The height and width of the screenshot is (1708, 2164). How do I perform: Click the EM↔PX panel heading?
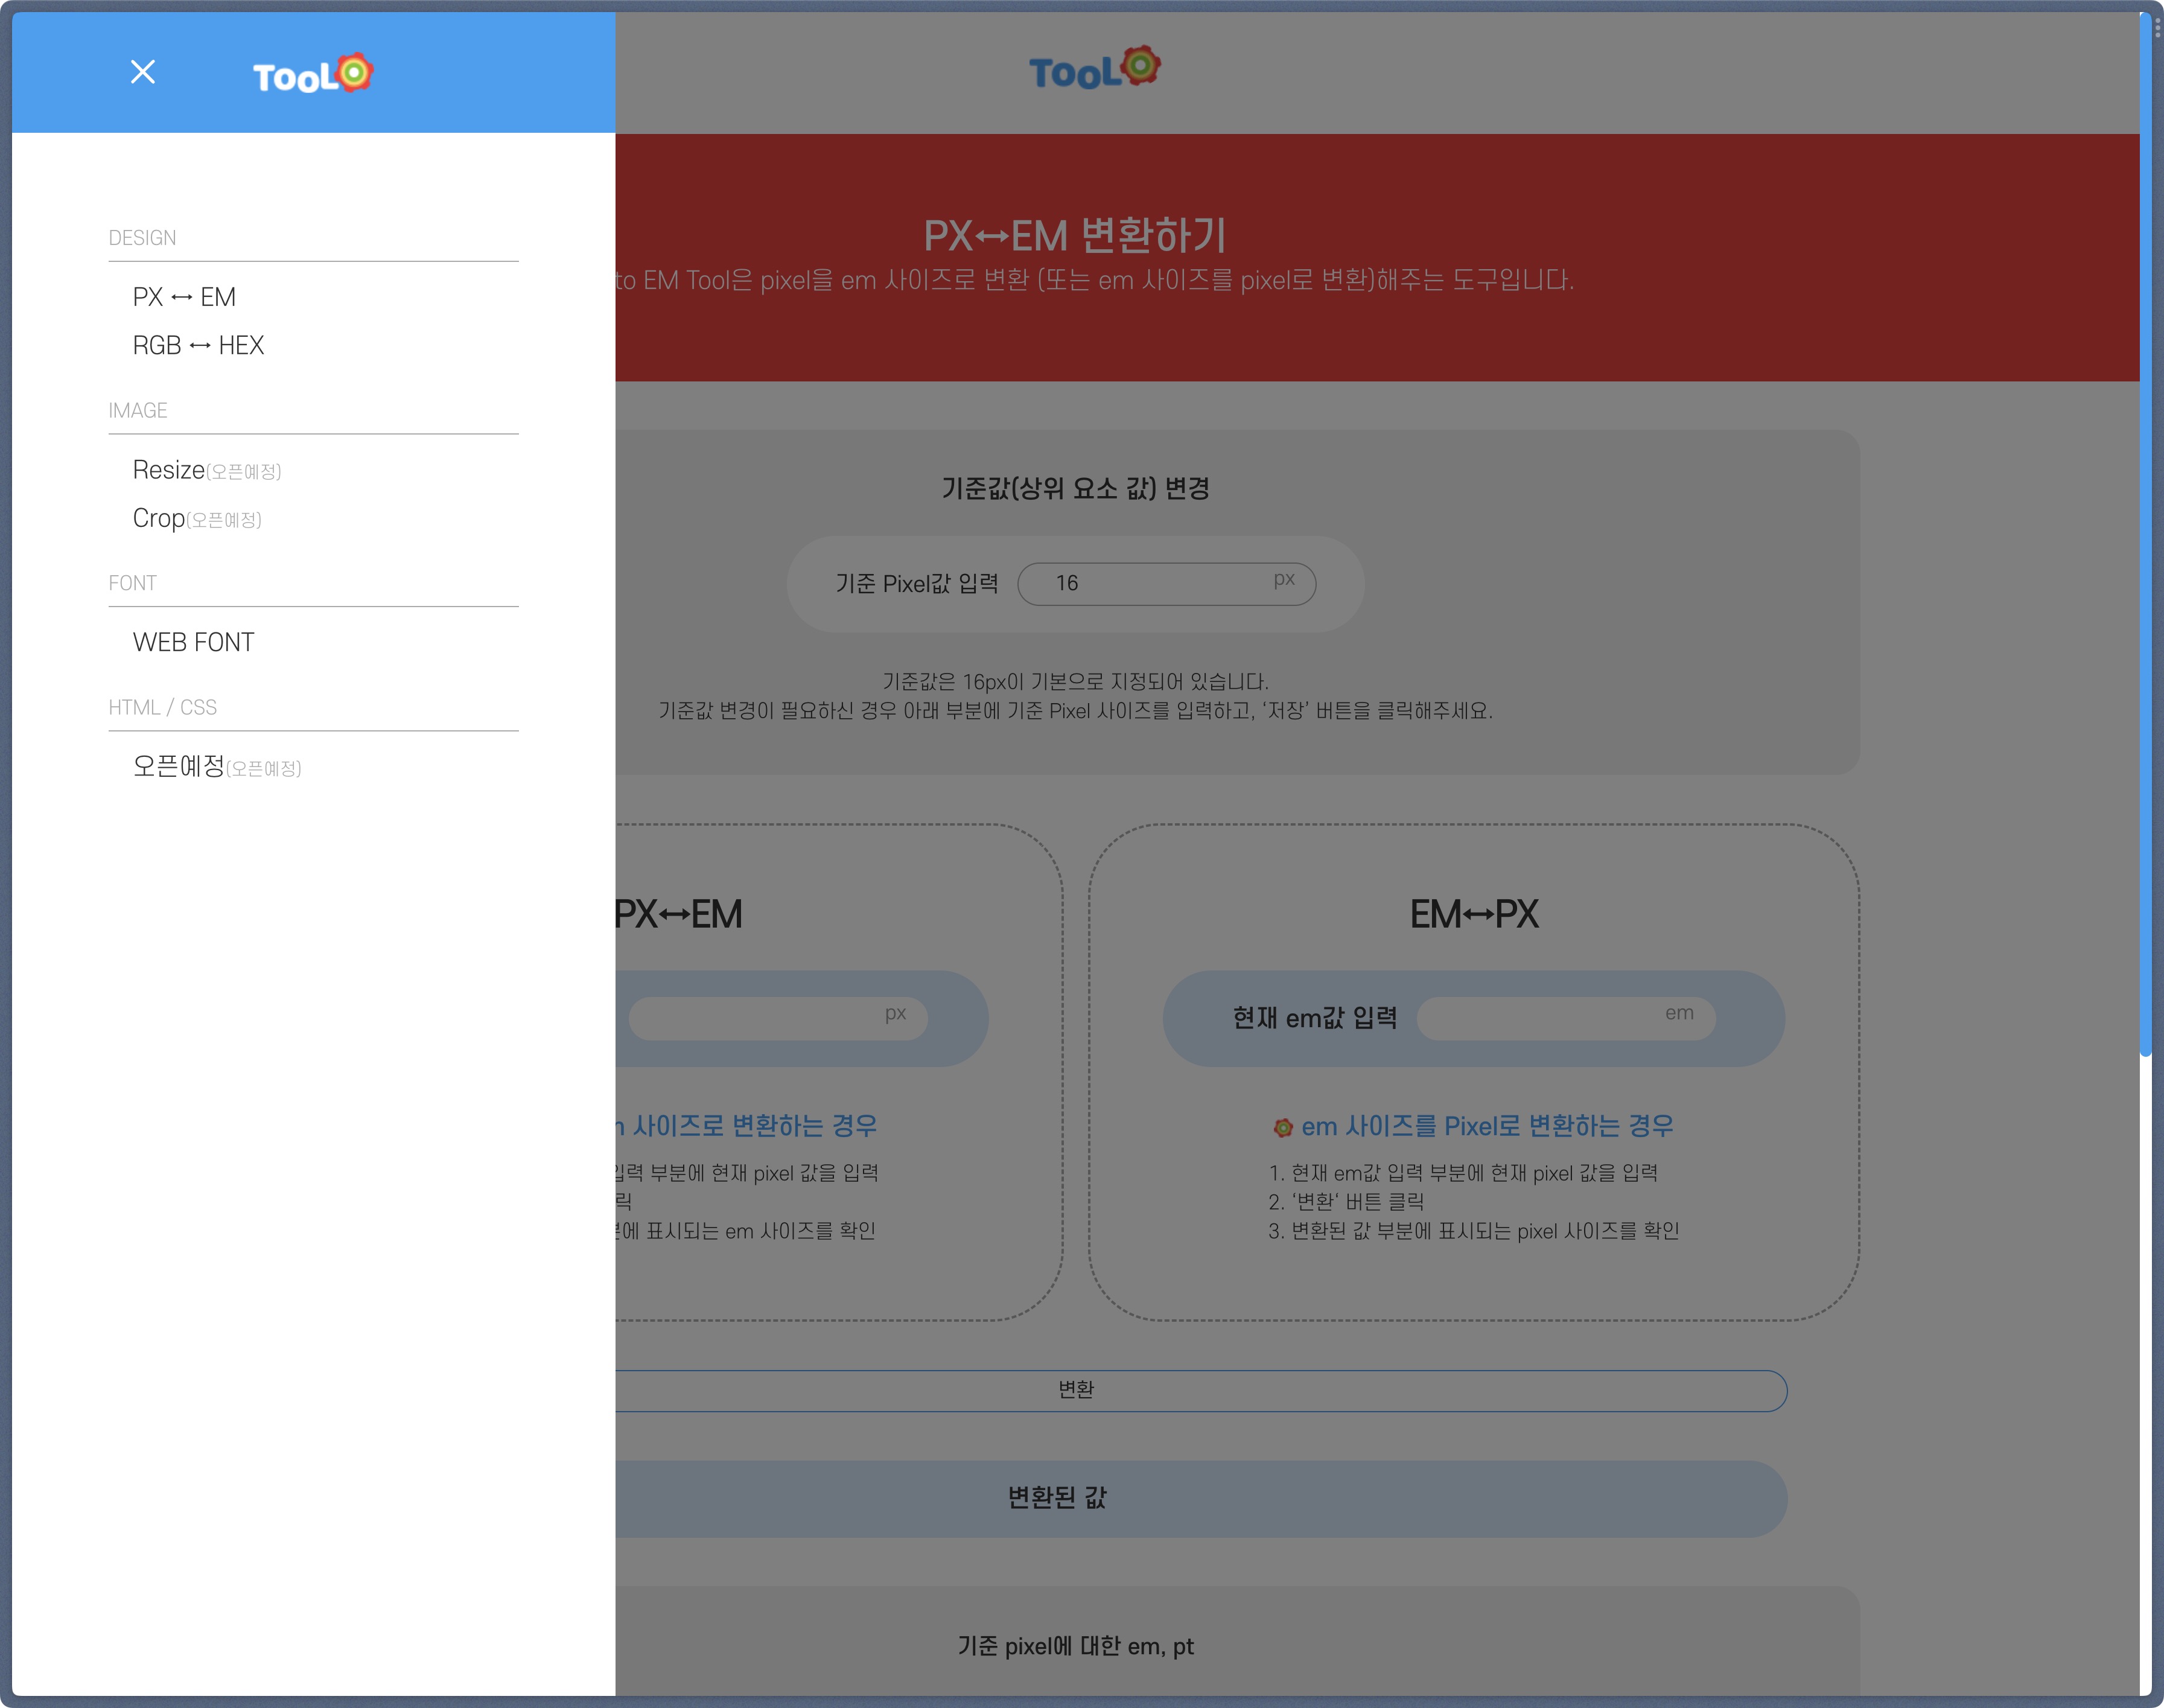[x=1473, y=914]
